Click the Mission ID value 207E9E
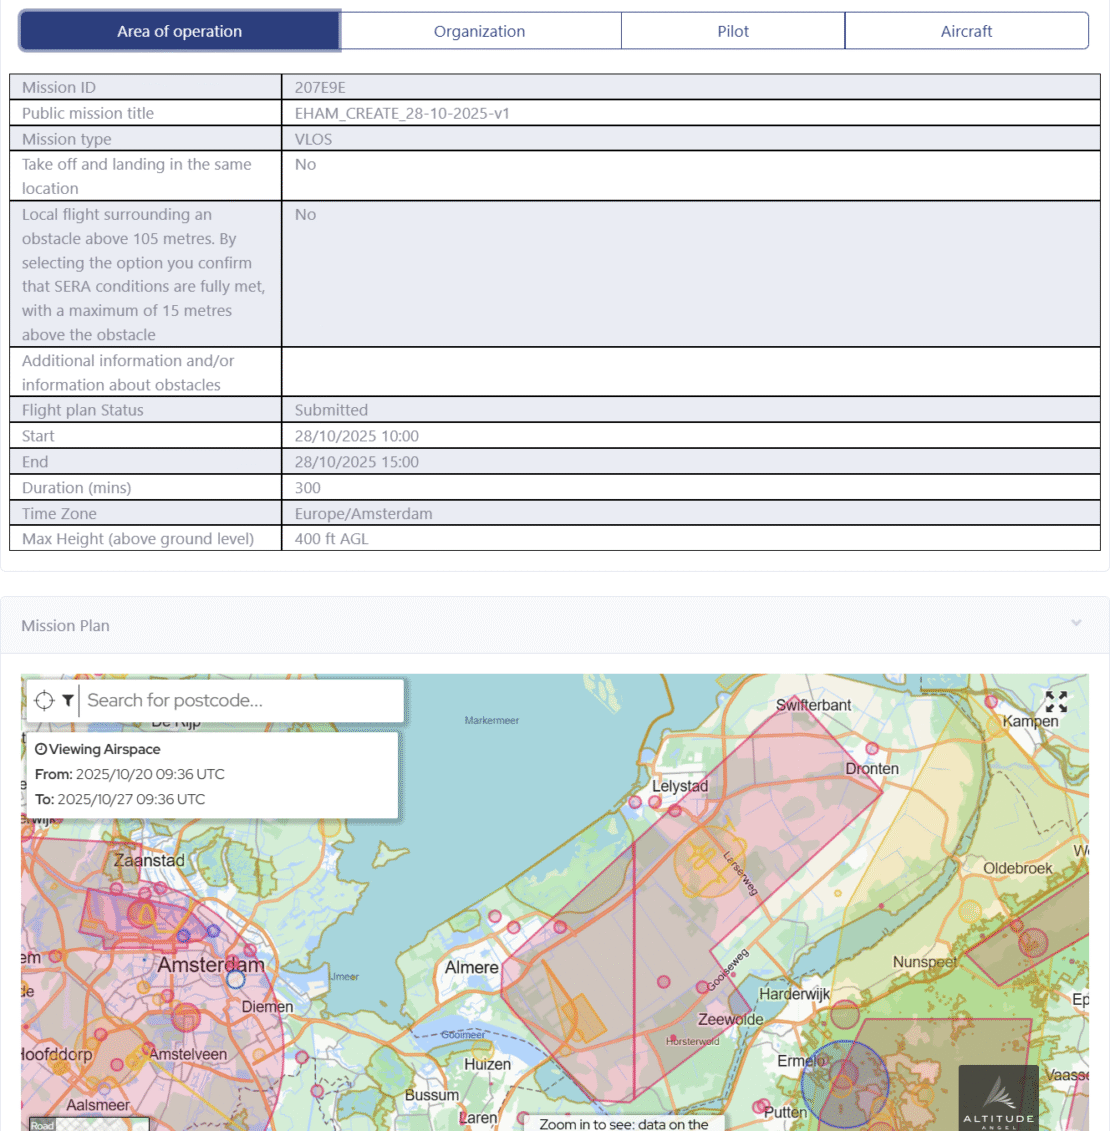The width and height of the screenshot is (1110, 1131). (320, 88)
